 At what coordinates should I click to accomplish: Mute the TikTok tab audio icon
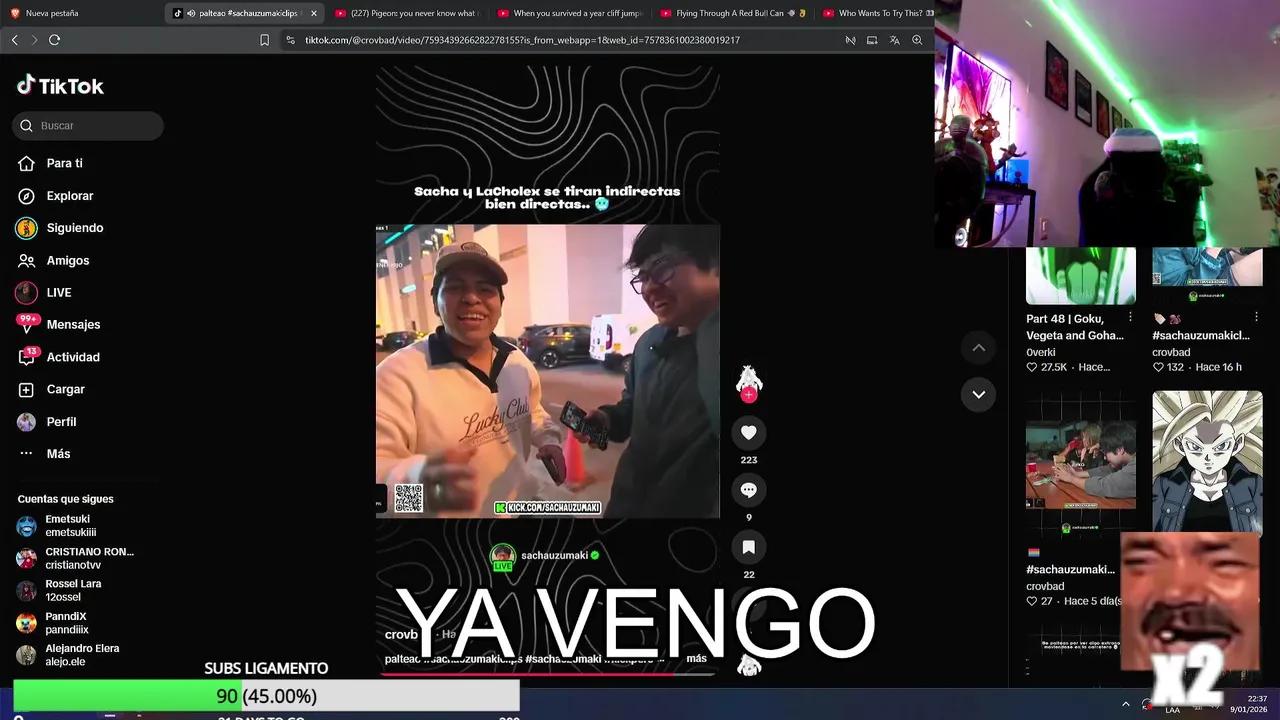tap(190, 13)
